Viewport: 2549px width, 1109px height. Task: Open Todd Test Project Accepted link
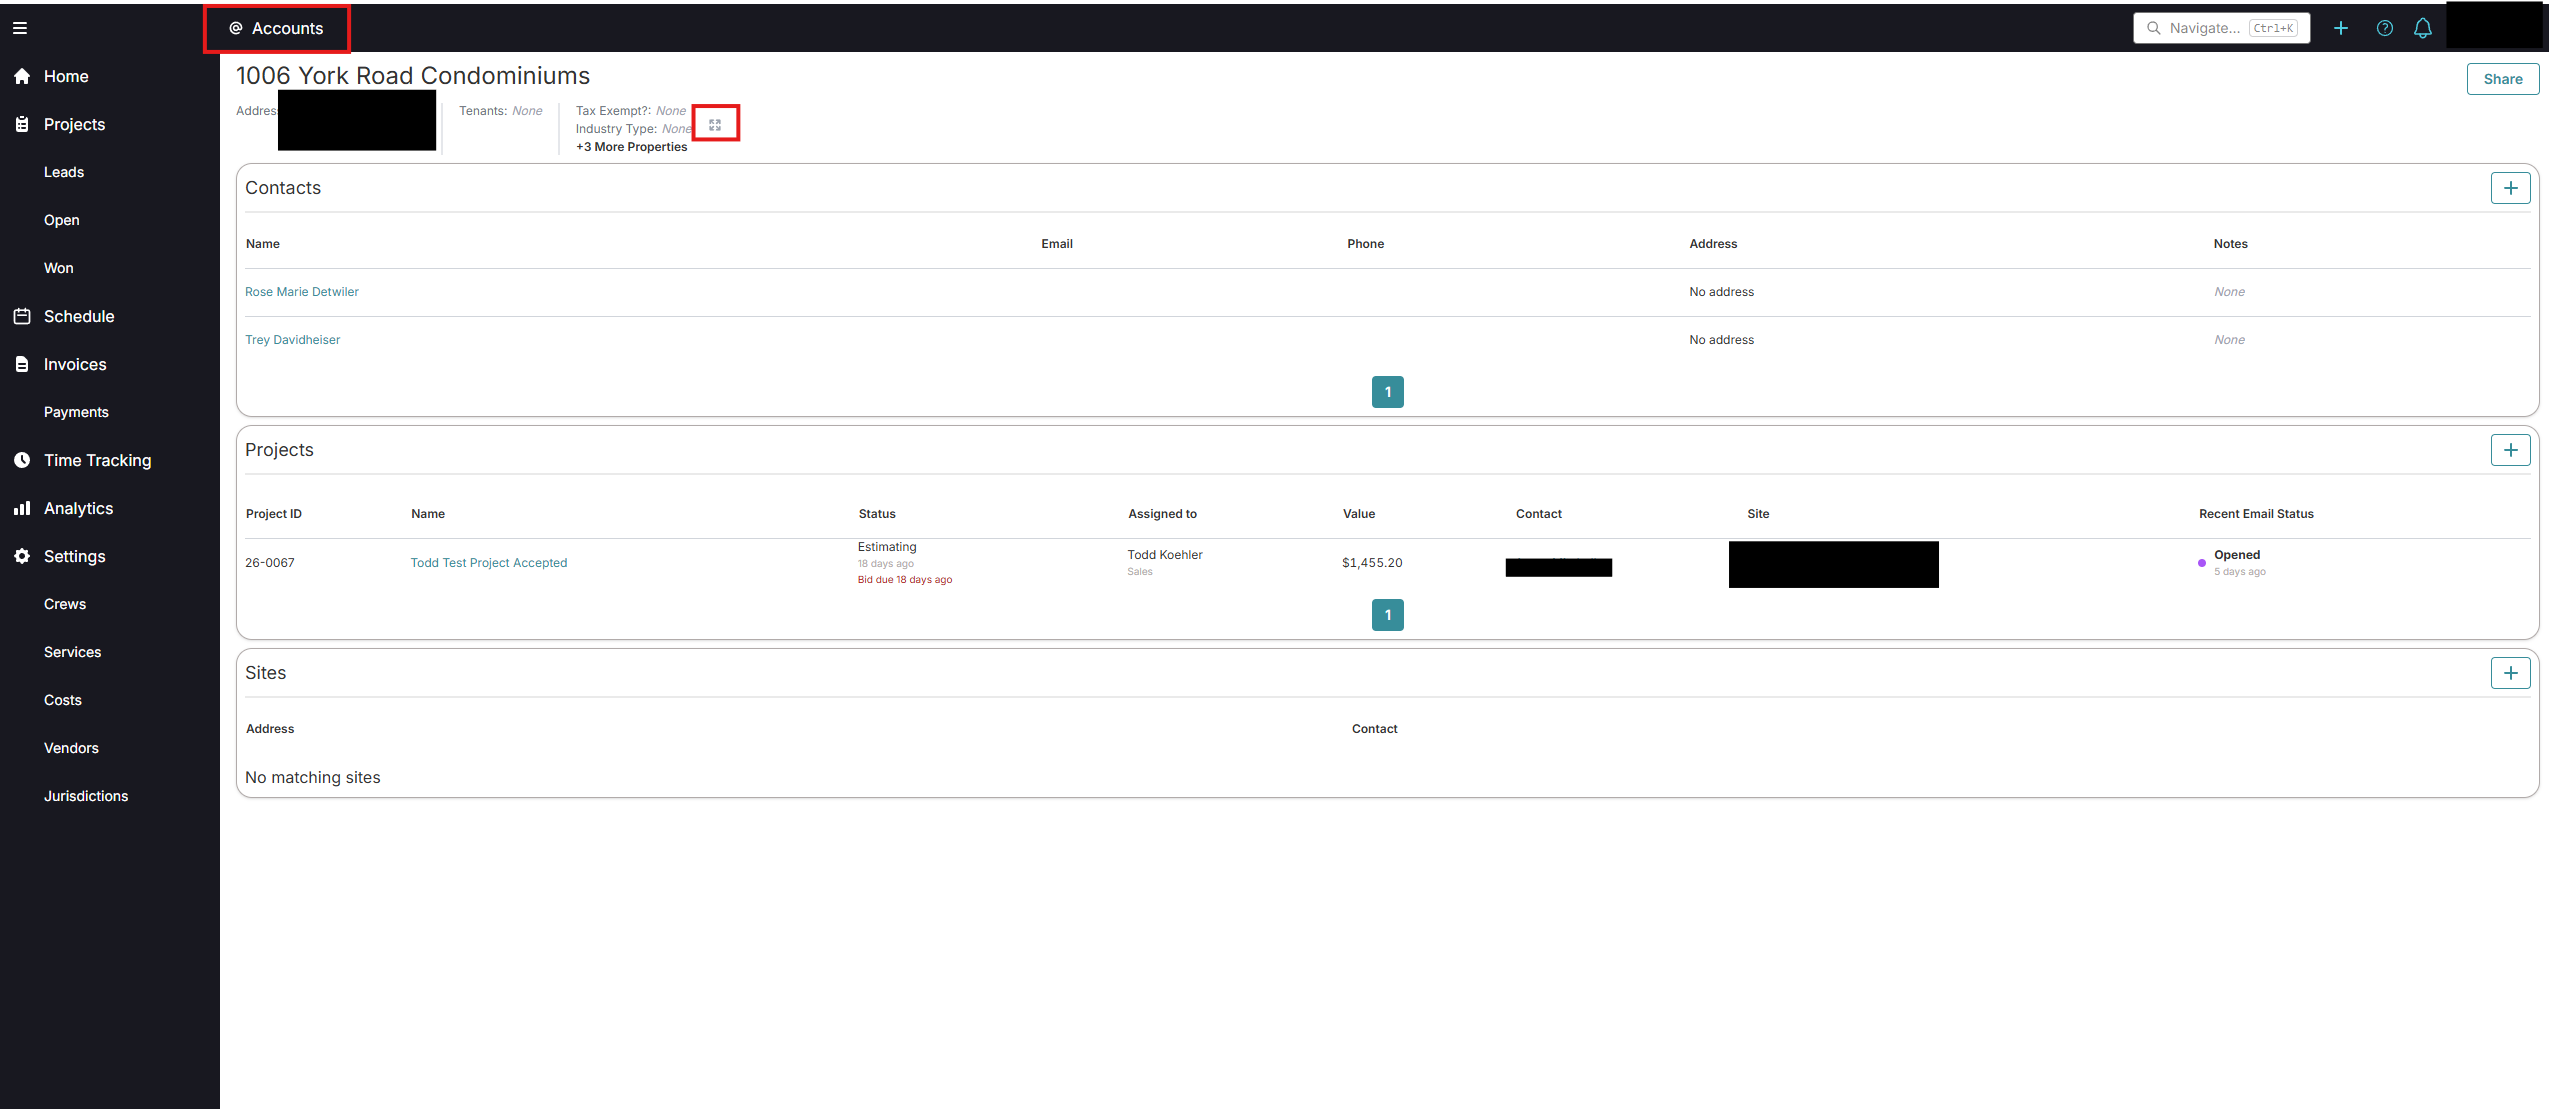click(x=489, y=563)
